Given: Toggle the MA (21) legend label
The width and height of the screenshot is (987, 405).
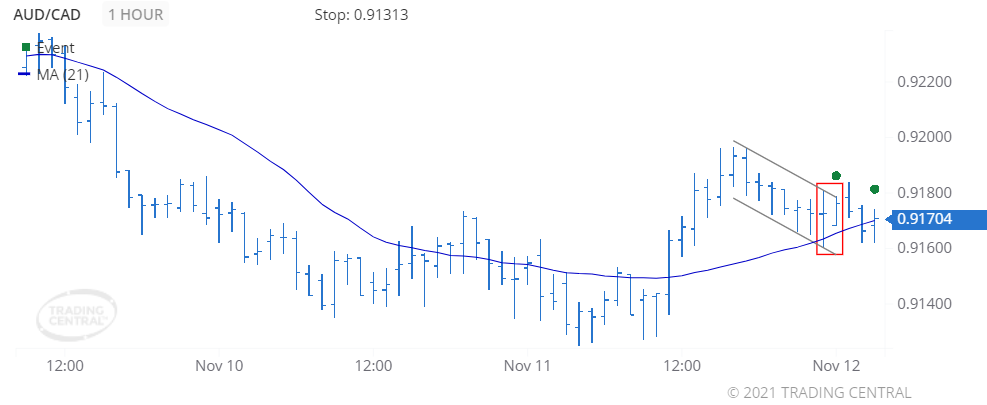Looking at the screenshot, I should click(x=62, y=74).
